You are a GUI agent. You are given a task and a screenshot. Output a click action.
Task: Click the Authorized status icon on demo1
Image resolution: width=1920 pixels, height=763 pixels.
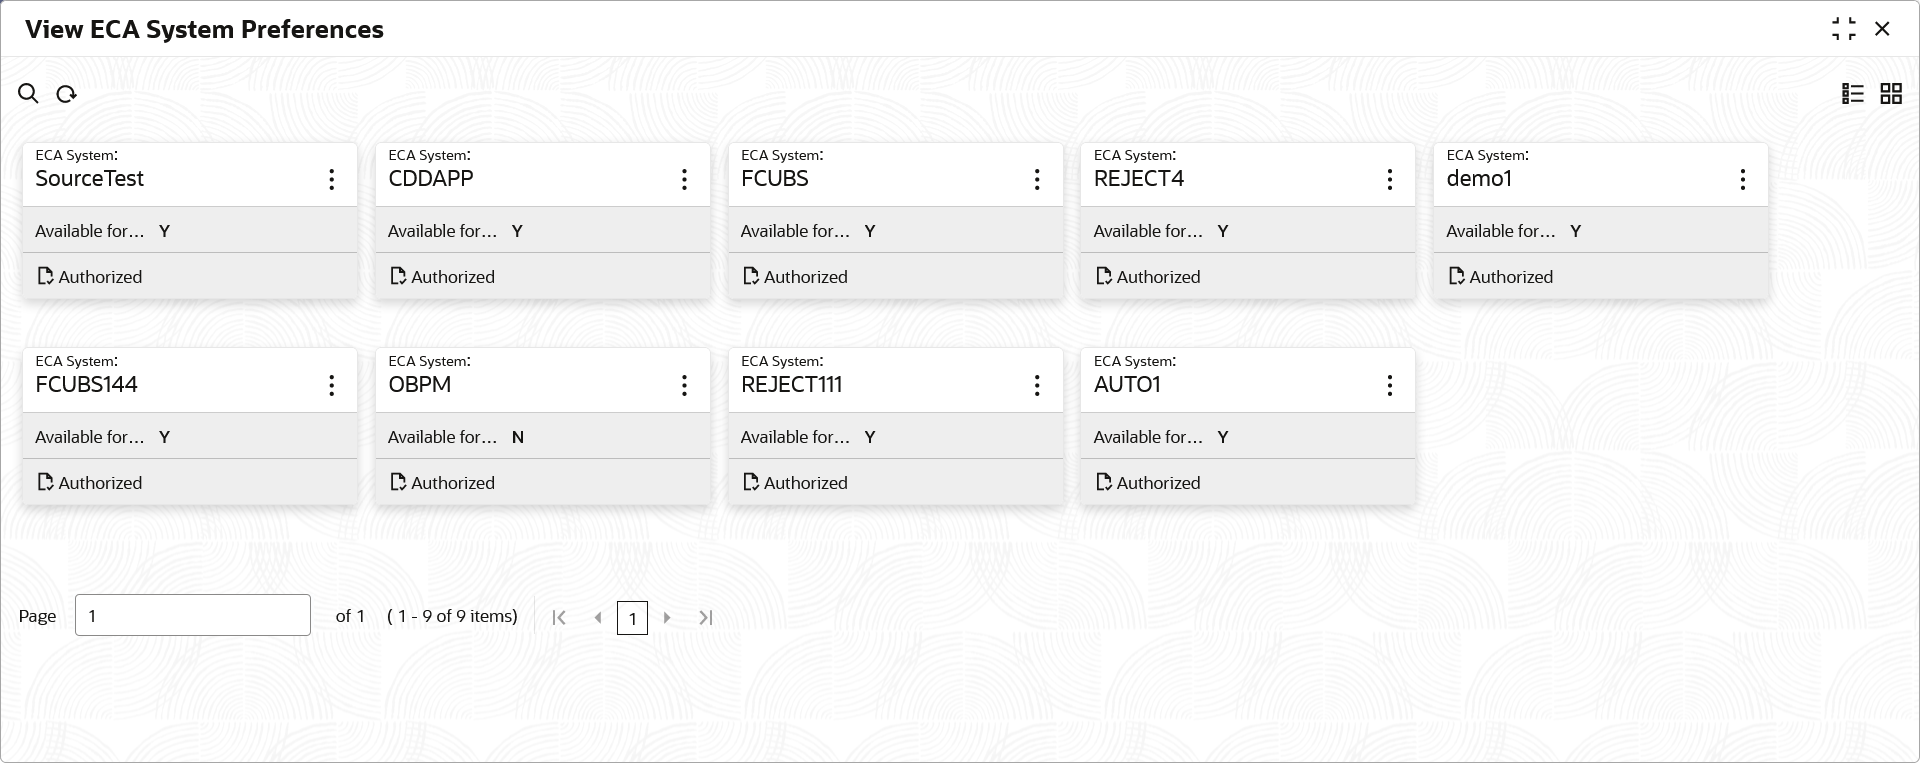click(x=1456, y=277)
